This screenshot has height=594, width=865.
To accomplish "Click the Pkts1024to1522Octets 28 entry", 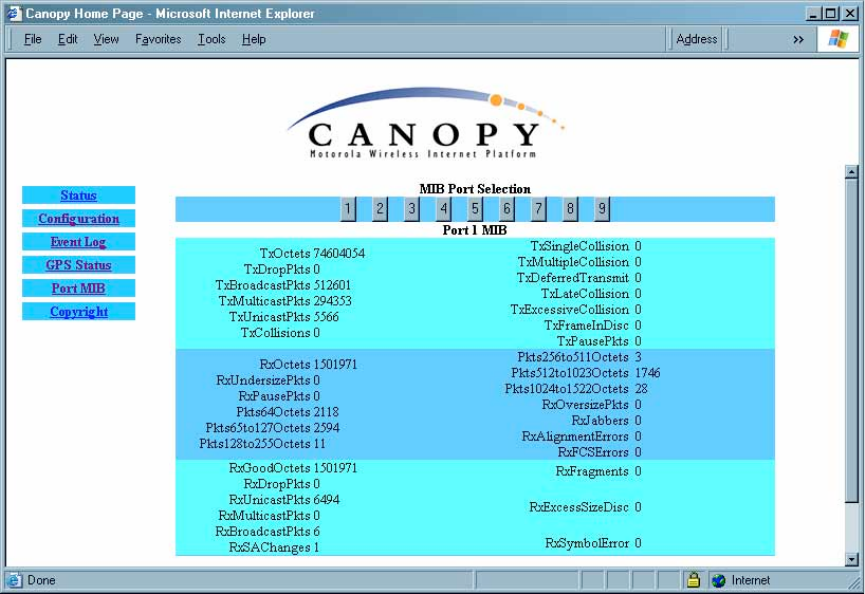I will point(576,389).
